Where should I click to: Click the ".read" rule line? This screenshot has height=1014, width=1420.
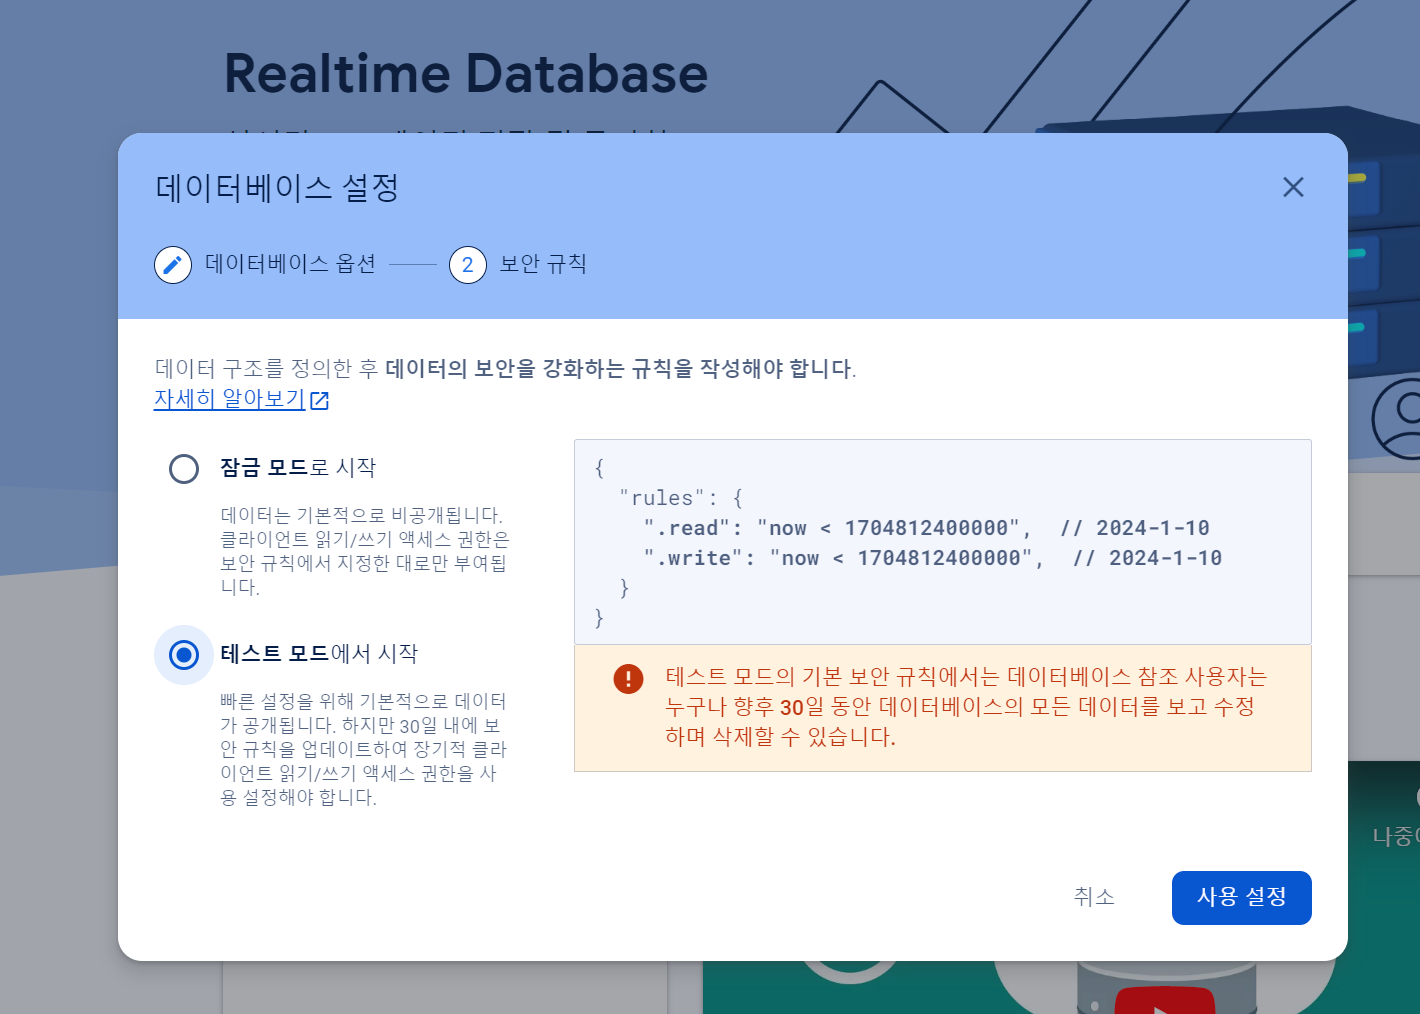click(926, 528)
